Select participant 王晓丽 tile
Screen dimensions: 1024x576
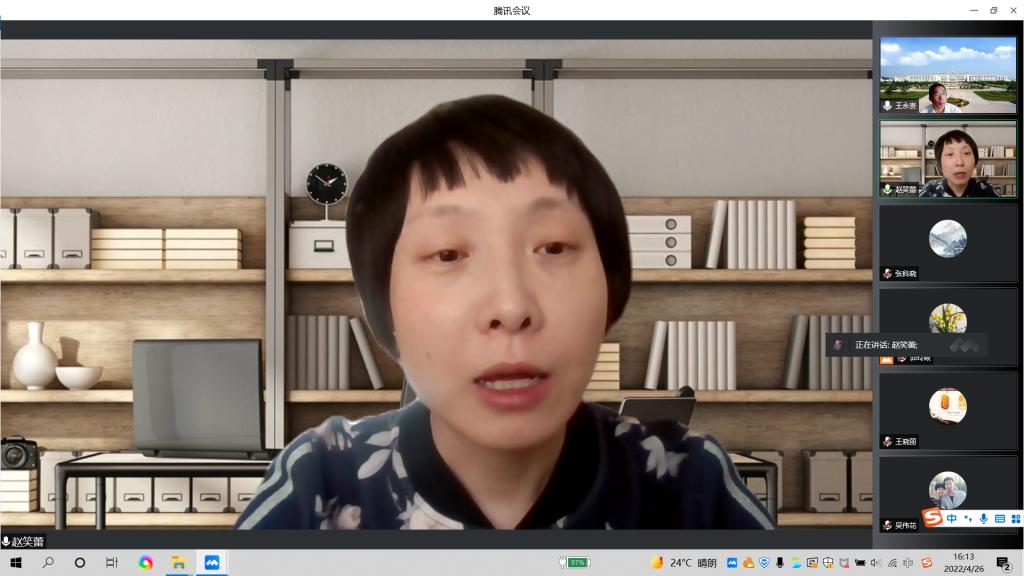tap(947, 411)
